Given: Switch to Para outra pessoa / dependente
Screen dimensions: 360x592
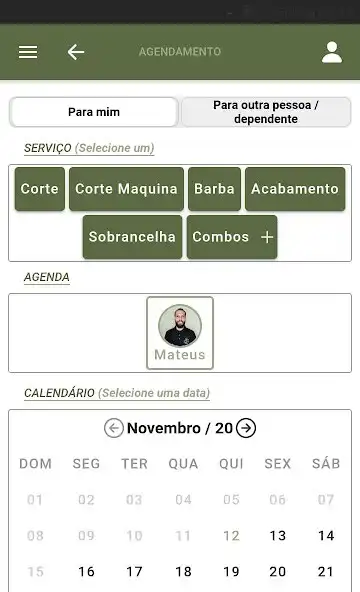Looking at the screenshot, I should coord(266,112).
